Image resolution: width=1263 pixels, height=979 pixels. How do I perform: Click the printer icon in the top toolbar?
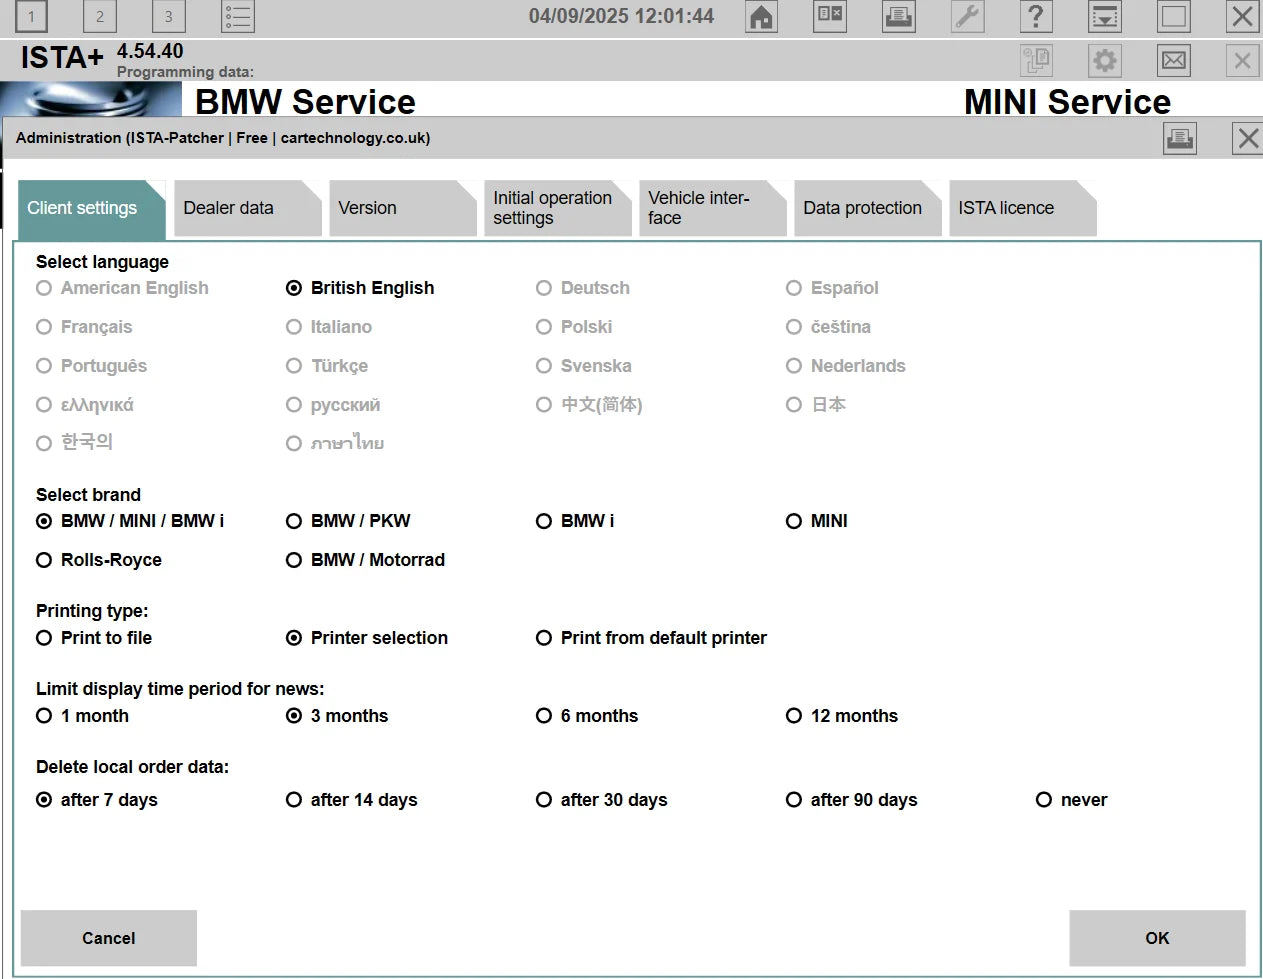point(897,17)
